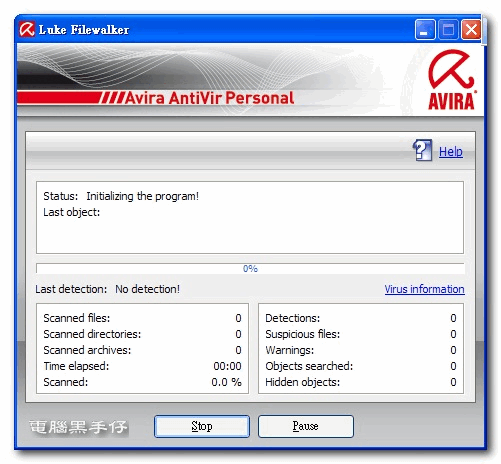501x464 pixels.
Task: Click the maximize window button
Action: tap(448, 30)
